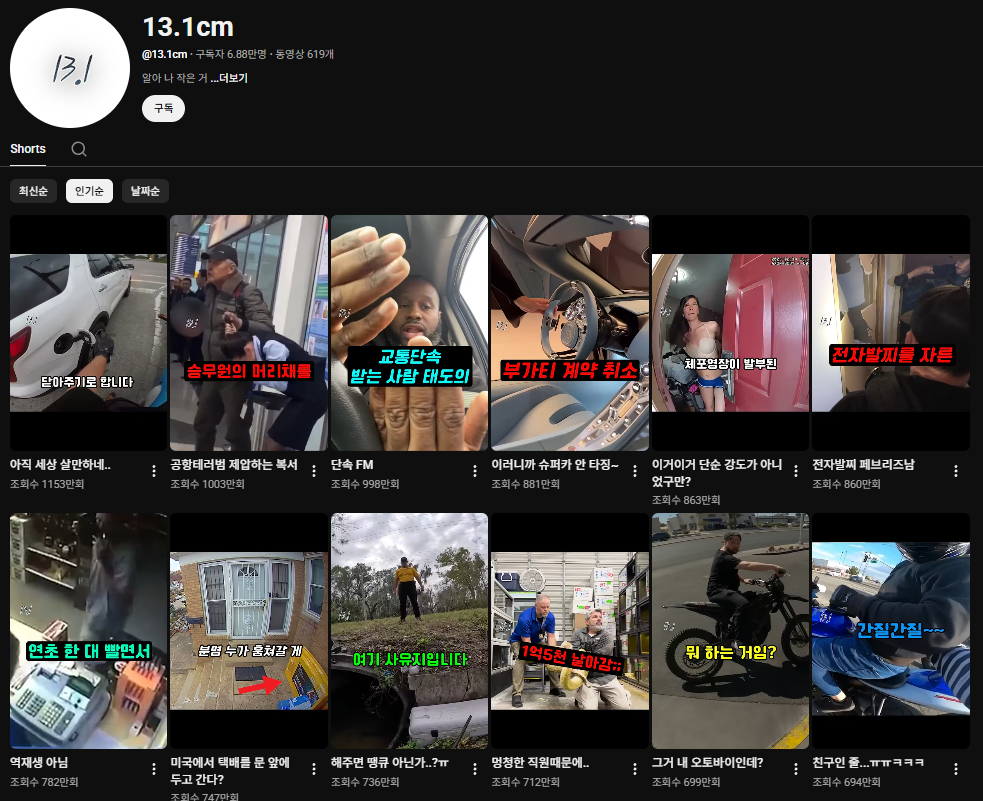The width and height of the screenshot is (983, 801).
Task: Click the 구독 subscribe button
Action: point(163,108)
